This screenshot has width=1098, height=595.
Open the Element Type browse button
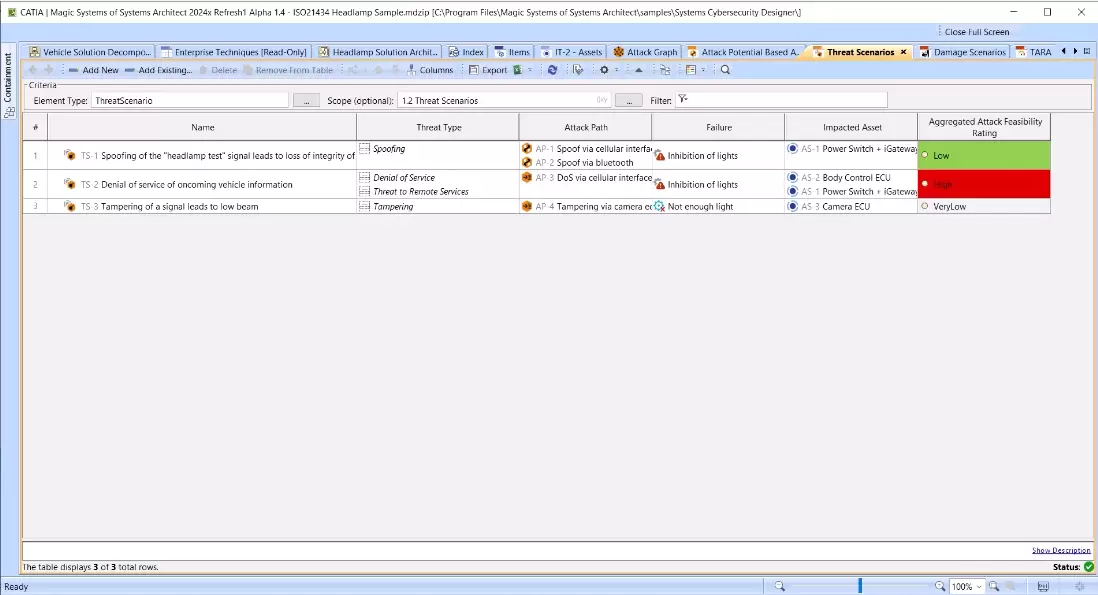(x=306, y=100)
